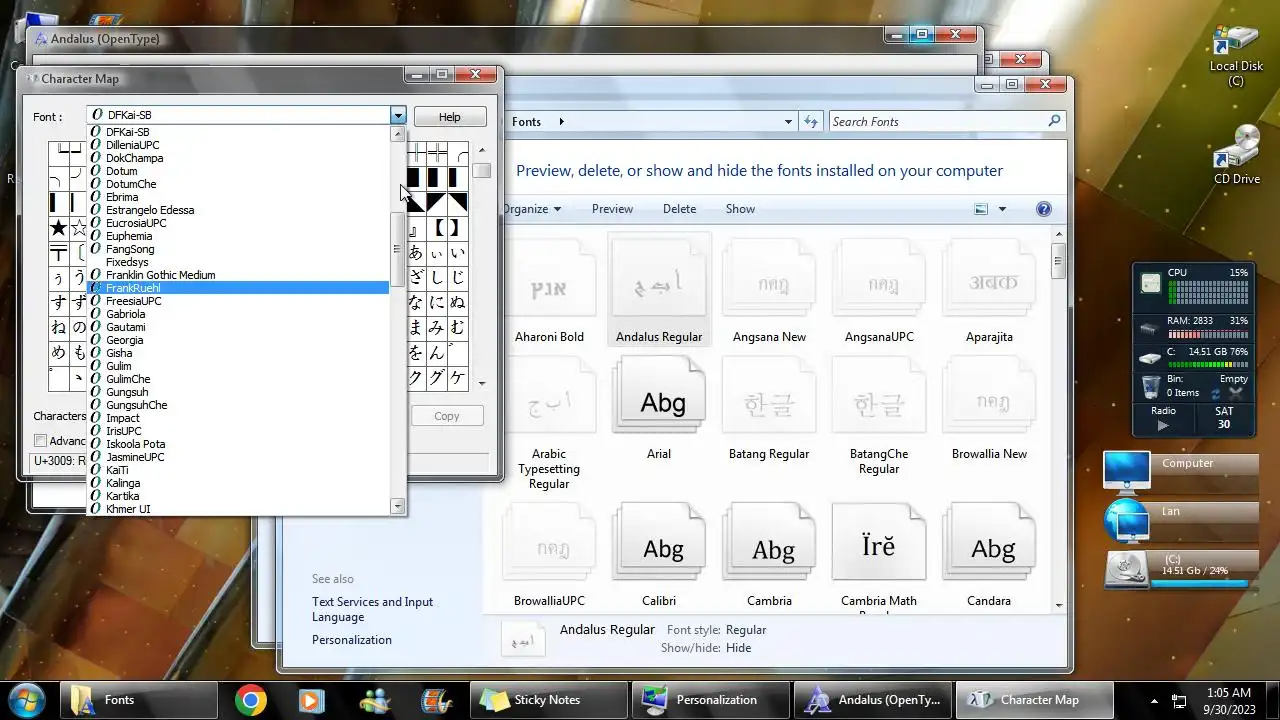Choose Estrangelo Edessa in the font list
This screenshot has height=720, width=1280.
click(238, 210)
